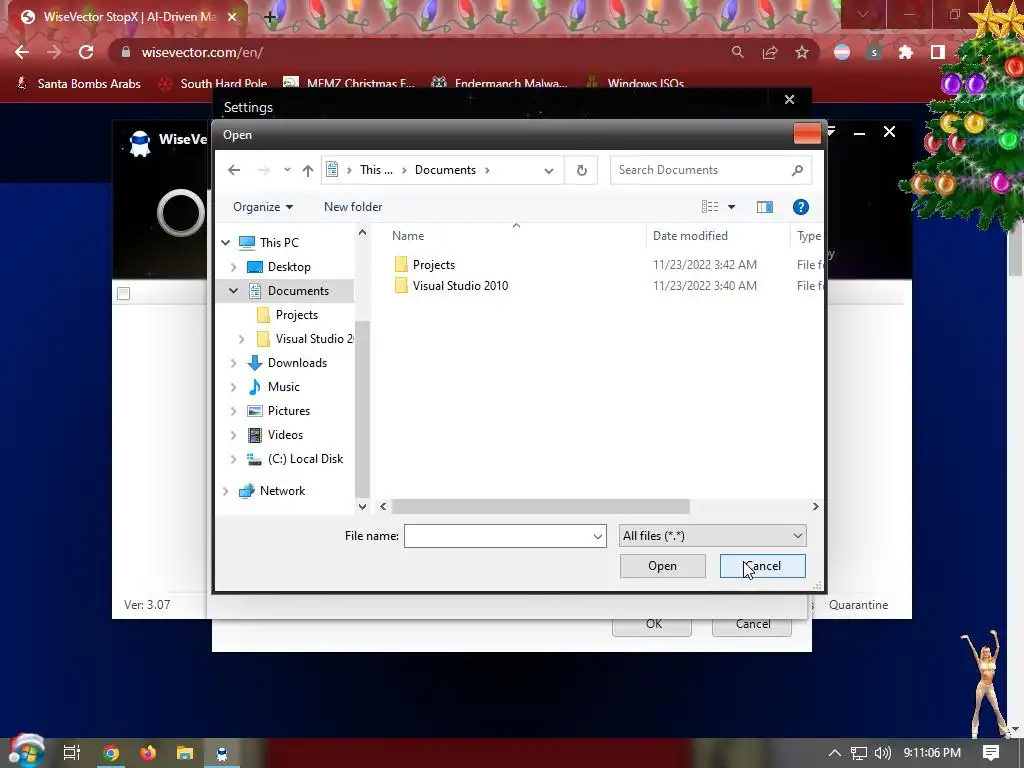
Task: Create a New folder
Action: [x=353, y=207]
